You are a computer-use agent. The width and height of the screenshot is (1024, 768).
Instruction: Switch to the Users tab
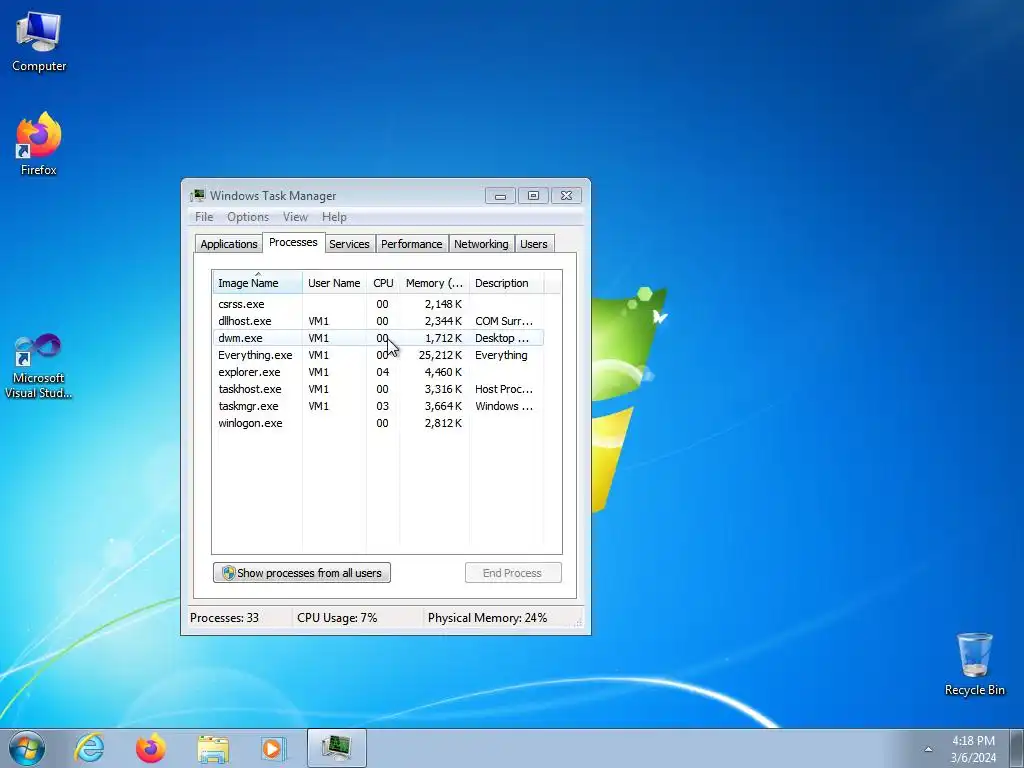pos(534,244)
